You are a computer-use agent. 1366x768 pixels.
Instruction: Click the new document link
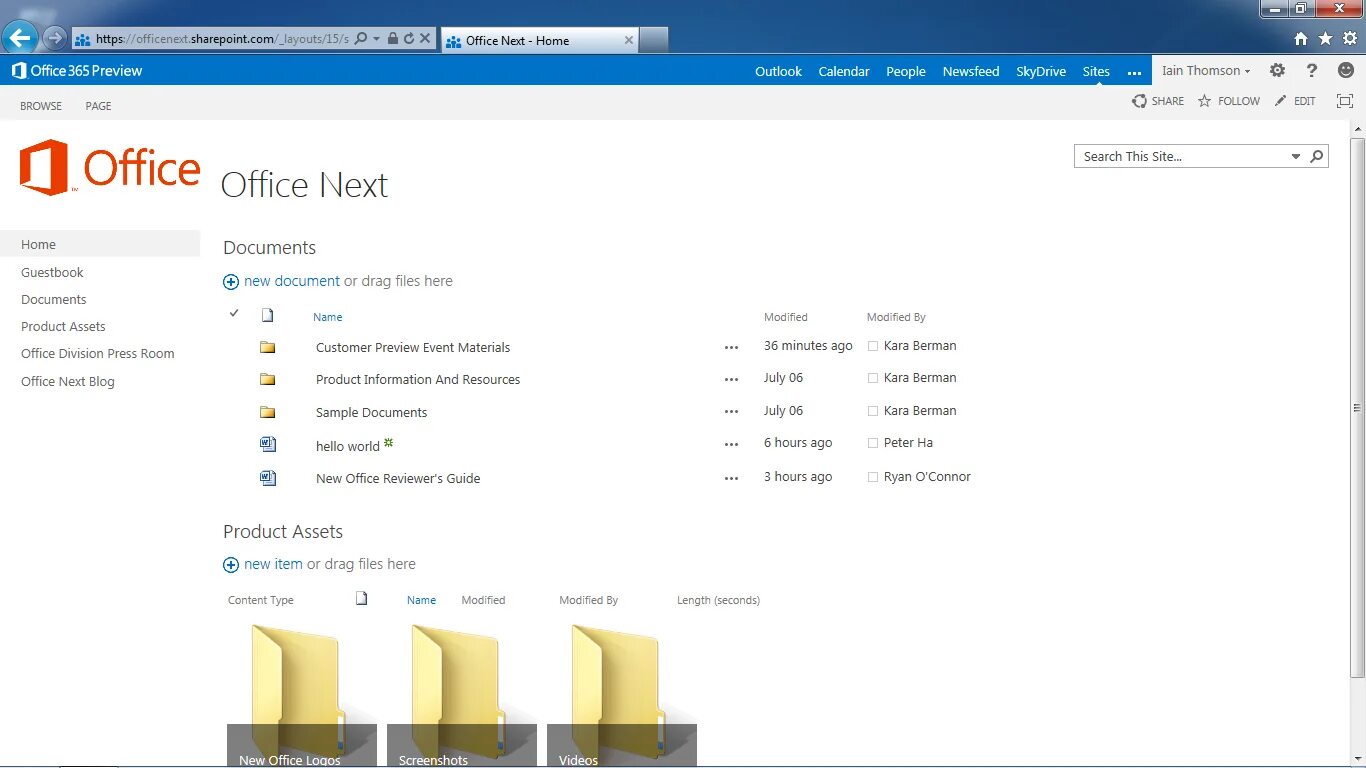pyautogui.click(x=292, y=281)
